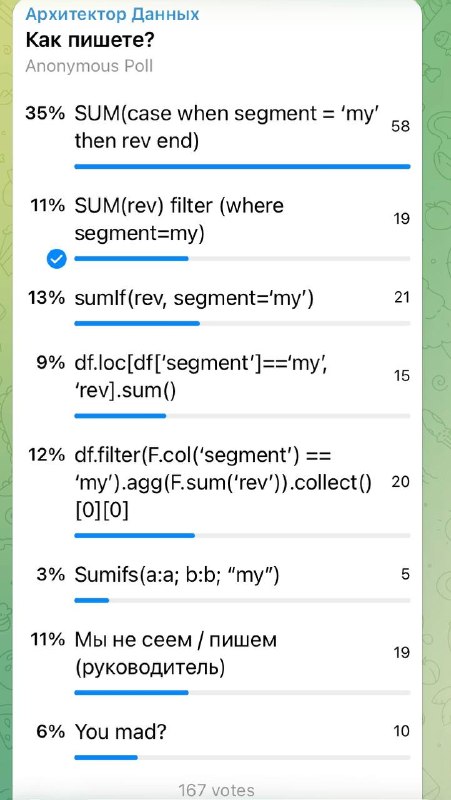Open the Архитектор Данных channel name

click(x=112, y=14)
